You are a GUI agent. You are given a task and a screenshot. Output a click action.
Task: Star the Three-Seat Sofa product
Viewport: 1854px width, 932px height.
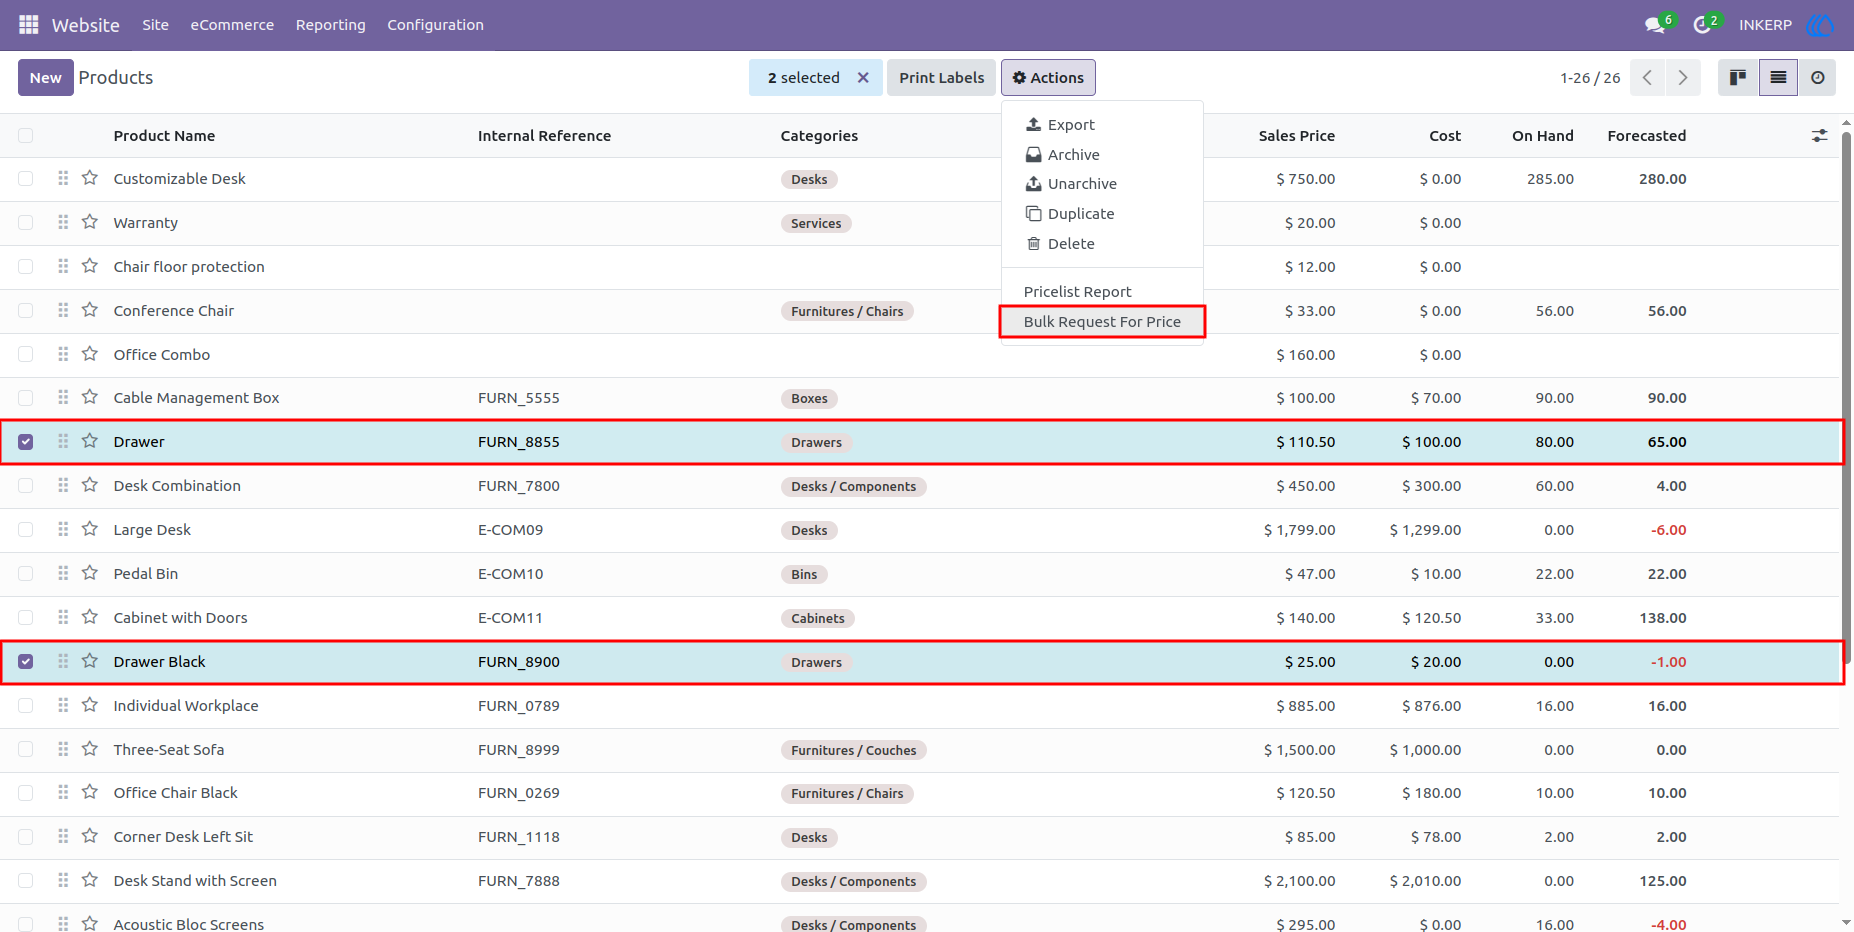[90, 749]
